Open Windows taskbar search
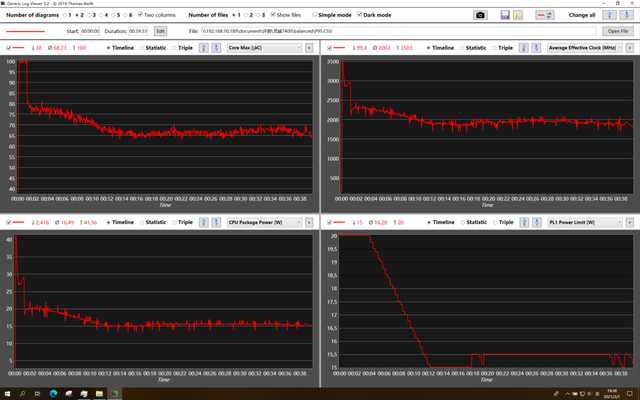Screen dimensions: 640x400 (22, 393)
